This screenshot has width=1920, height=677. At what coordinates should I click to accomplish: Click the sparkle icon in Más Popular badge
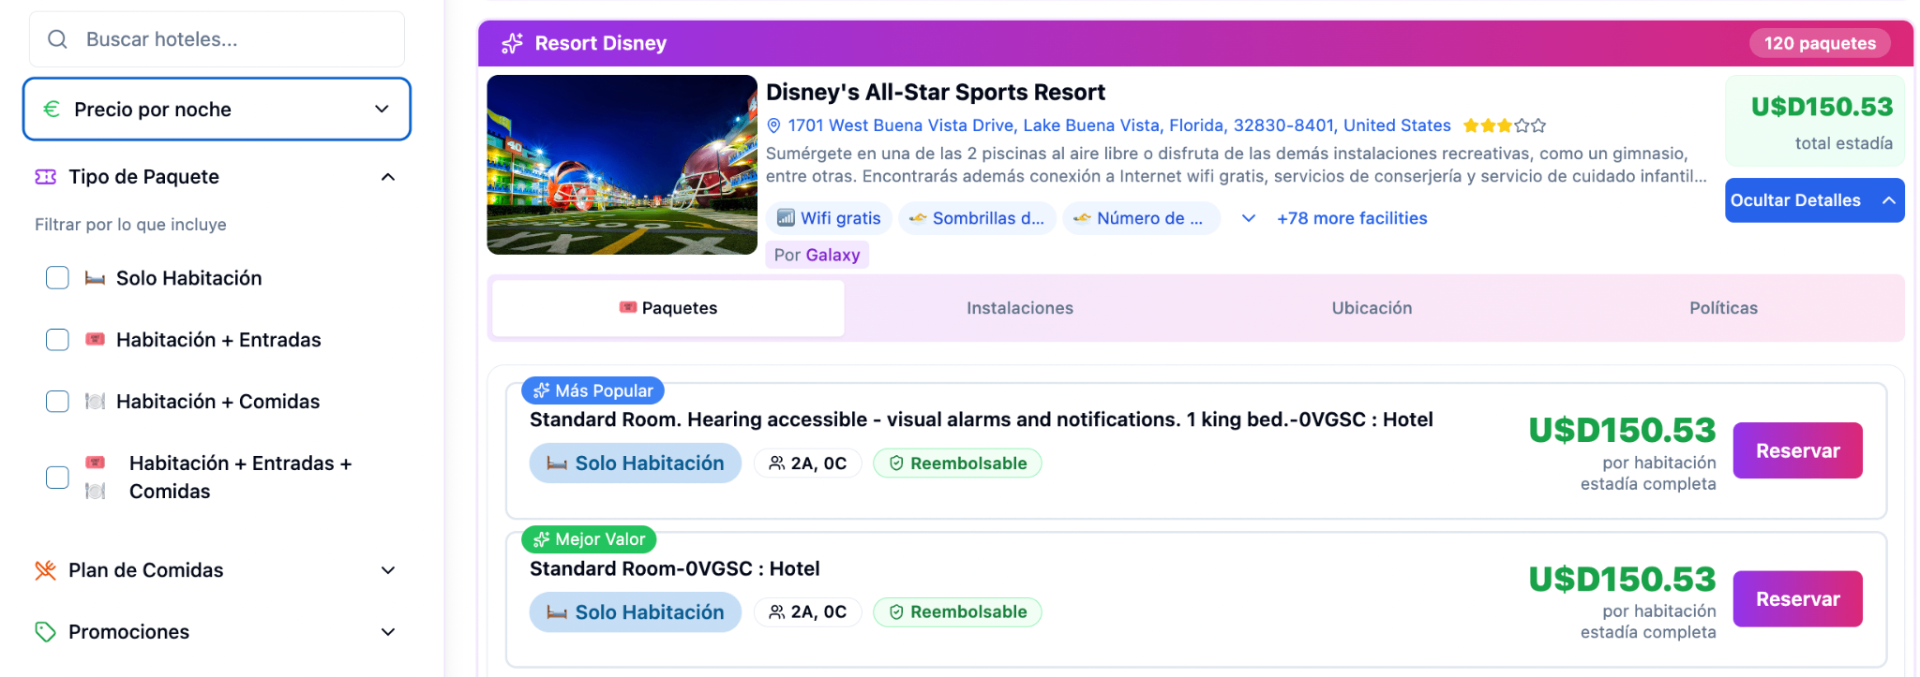coord(541,391)
